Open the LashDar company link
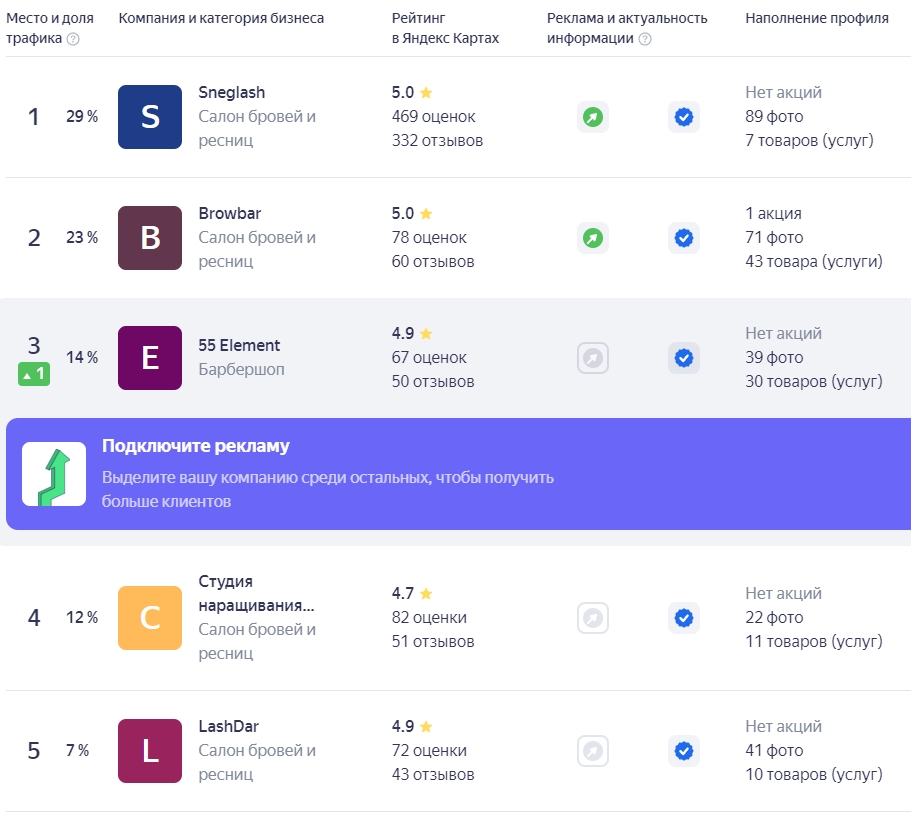Image resolution: width=911 pixels, height=816 pixels. pyautogui.click(x=228, y=726)
